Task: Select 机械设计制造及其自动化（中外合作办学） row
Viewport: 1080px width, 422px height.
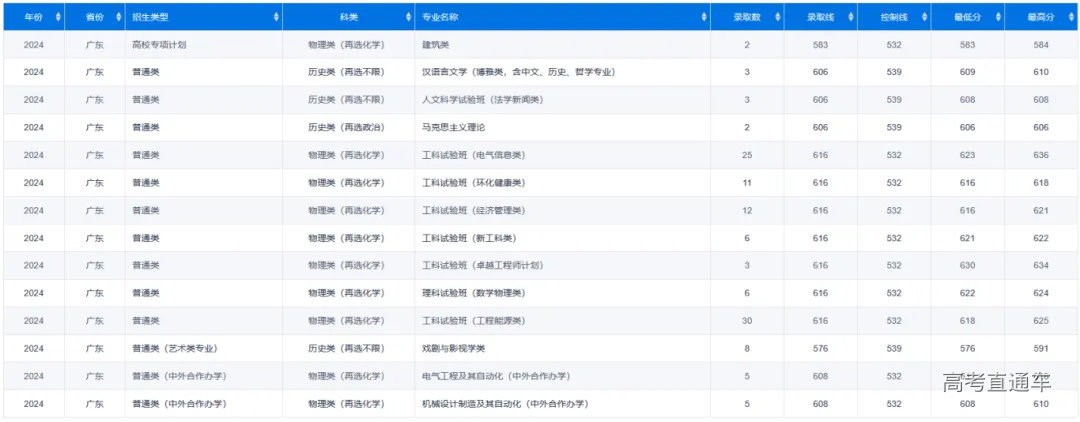Action: click(x=505, y=403)
